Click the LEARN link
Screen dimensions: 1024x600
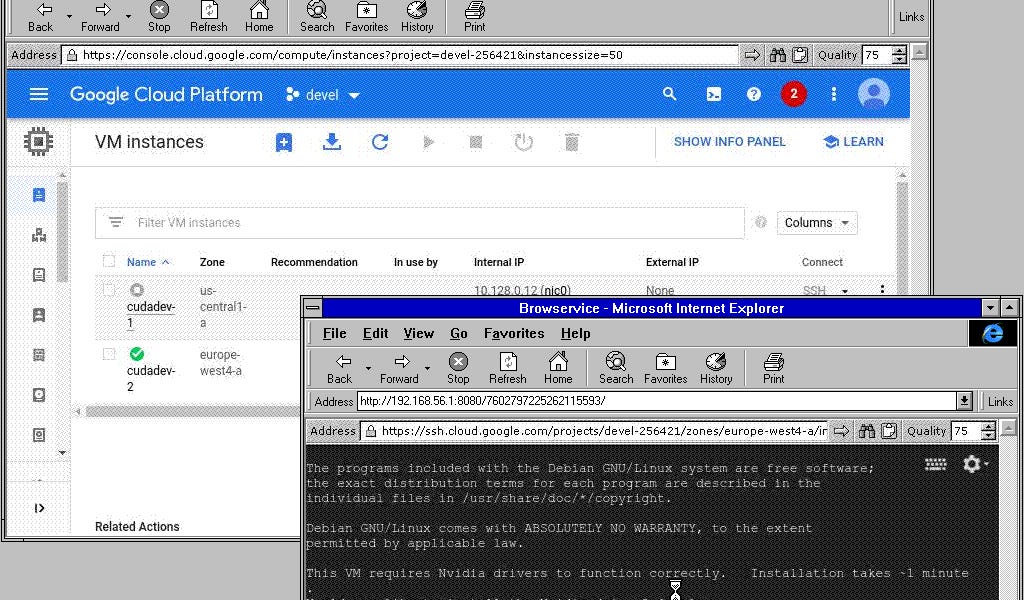coord(853,142)
